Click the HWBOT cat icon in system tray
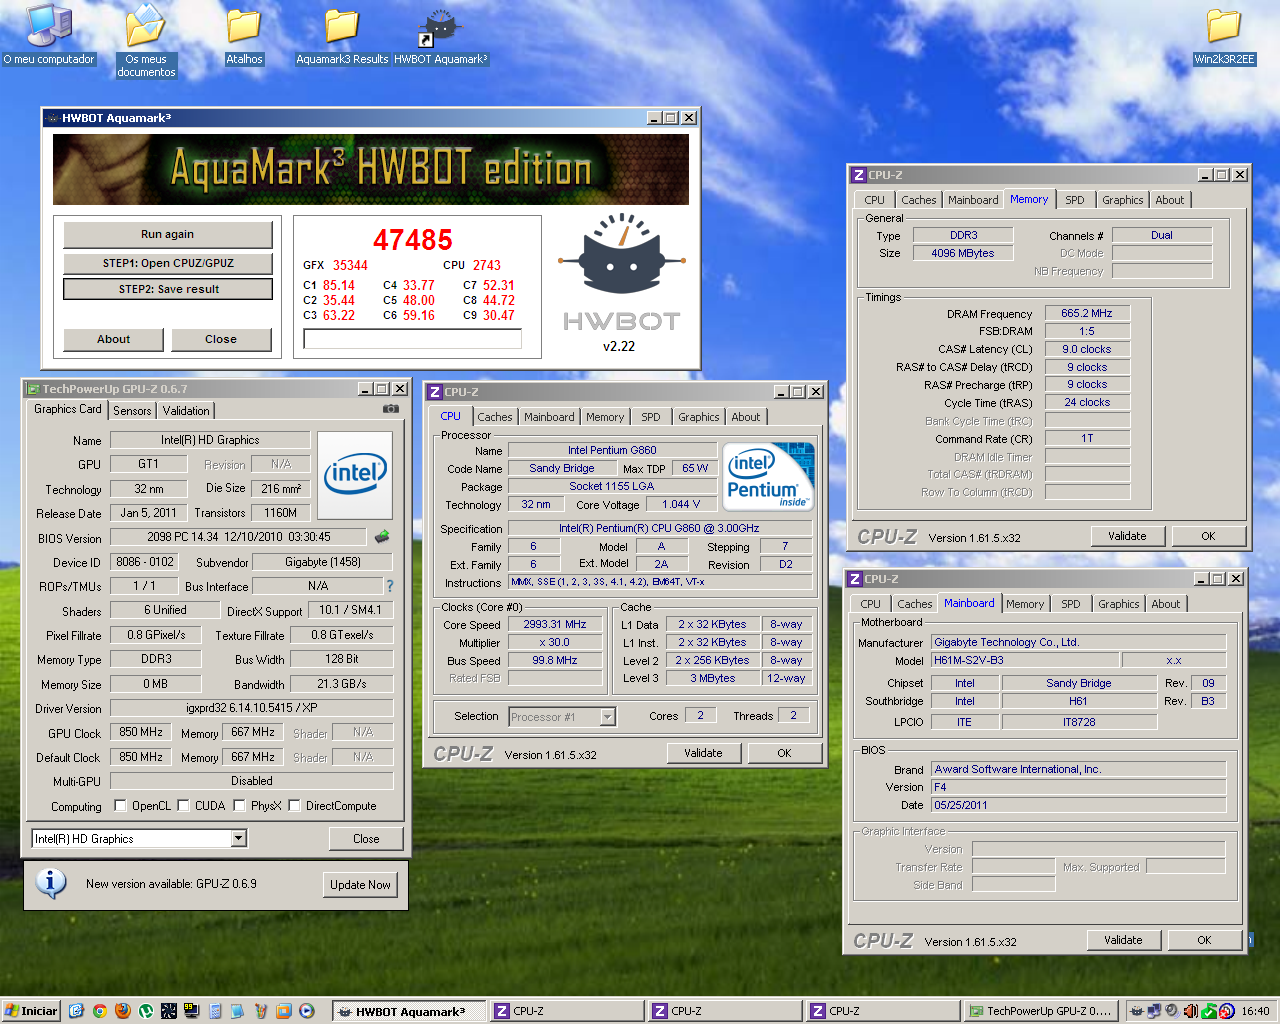The width and height of the screenshot is (1280, 1024). (x=1136, y=1011)
